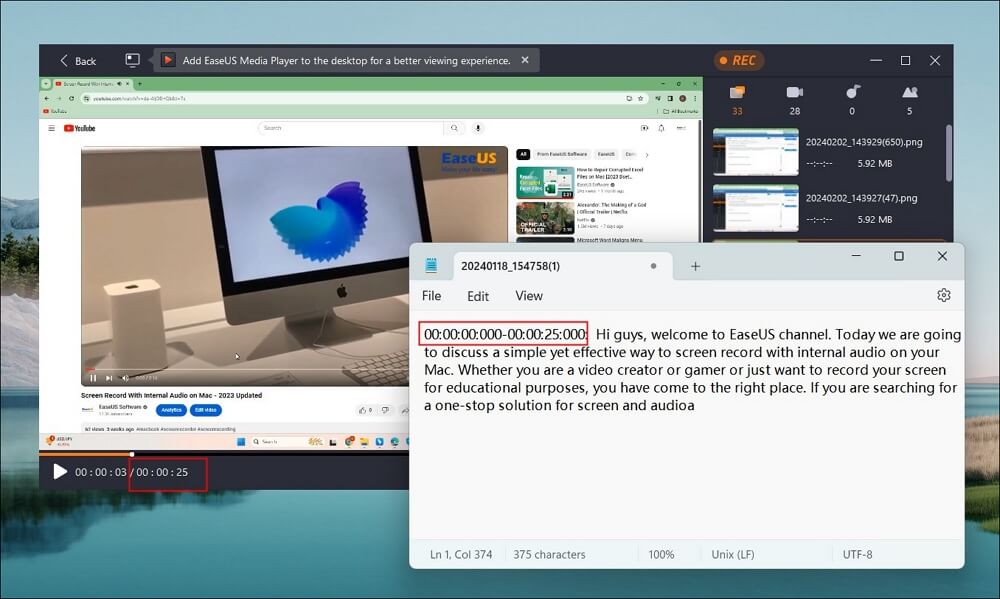Viewport: 1000px width, 599px height.
Task: Open the browser tab search dropdown arrow
Action: (46, 84)
